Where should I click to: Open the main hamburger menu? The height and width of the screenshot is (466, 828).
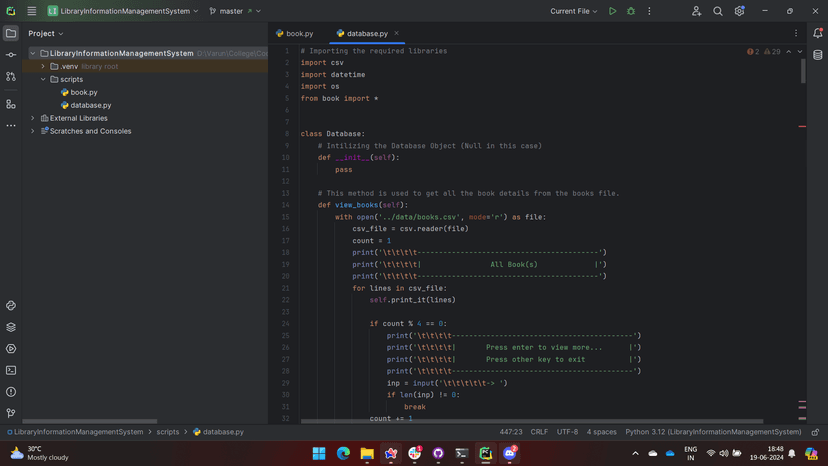31,11
